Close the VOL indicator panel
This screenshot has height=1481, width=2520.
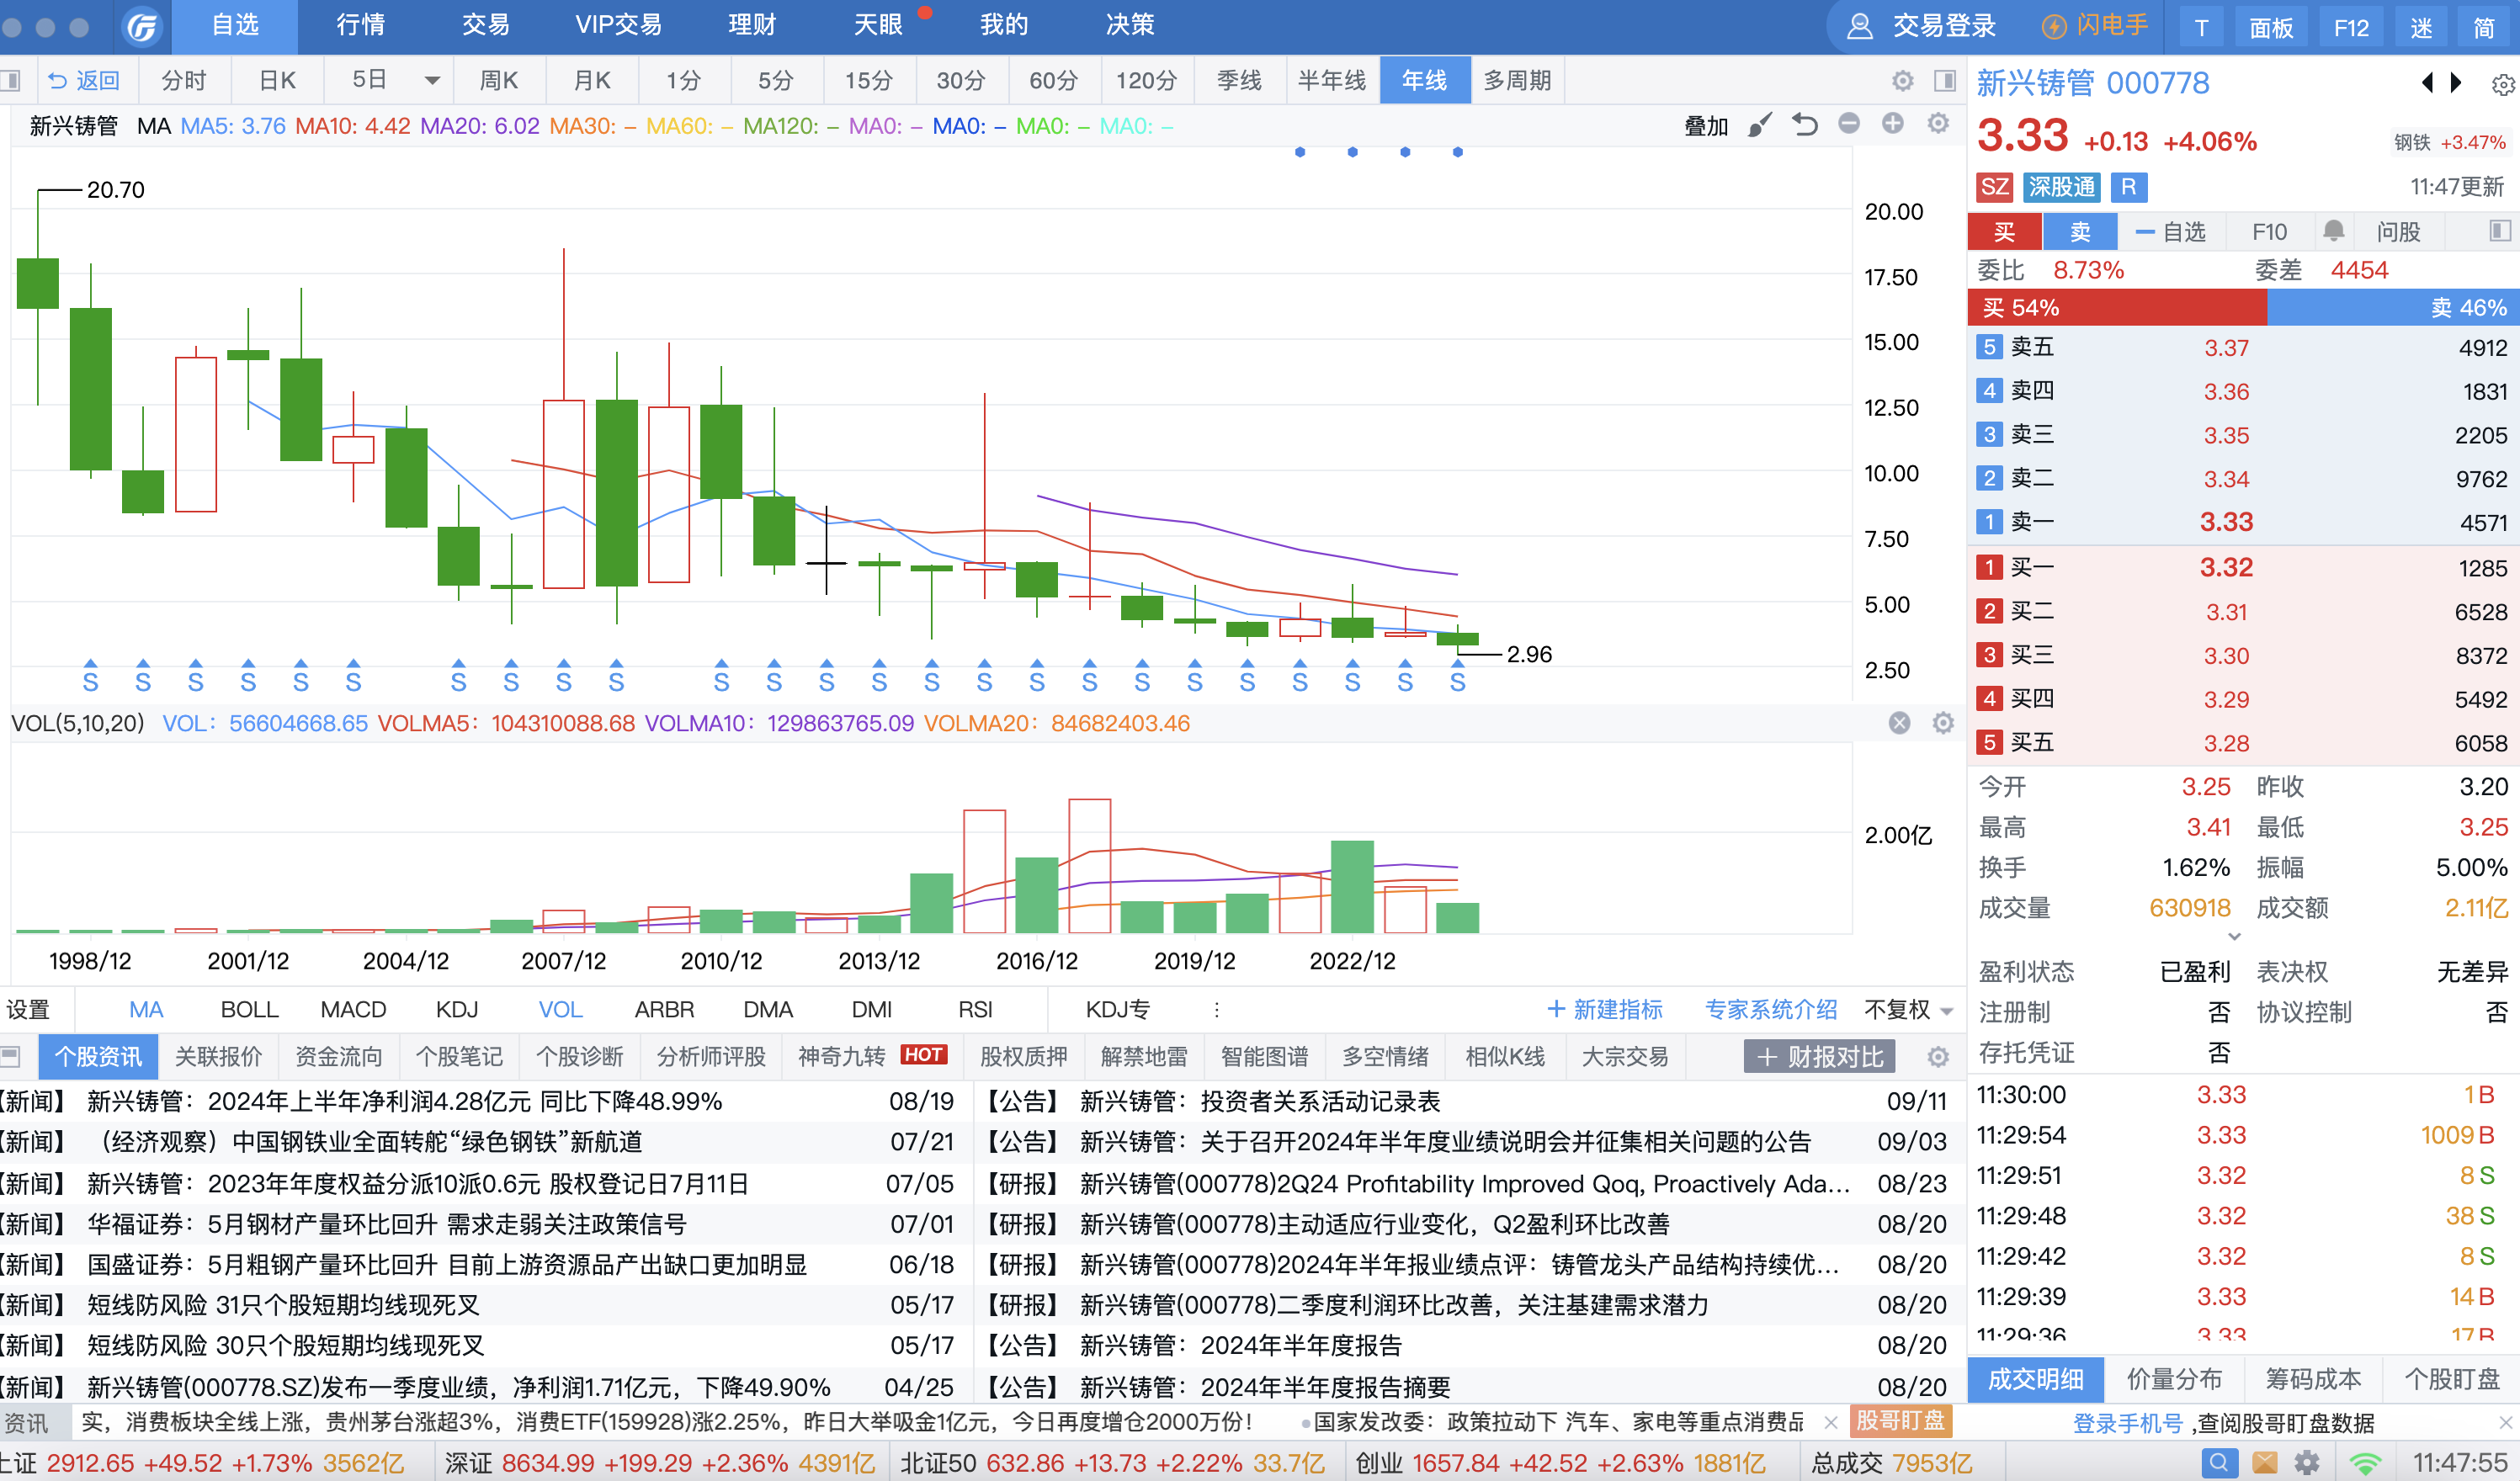click(1899, 723)
